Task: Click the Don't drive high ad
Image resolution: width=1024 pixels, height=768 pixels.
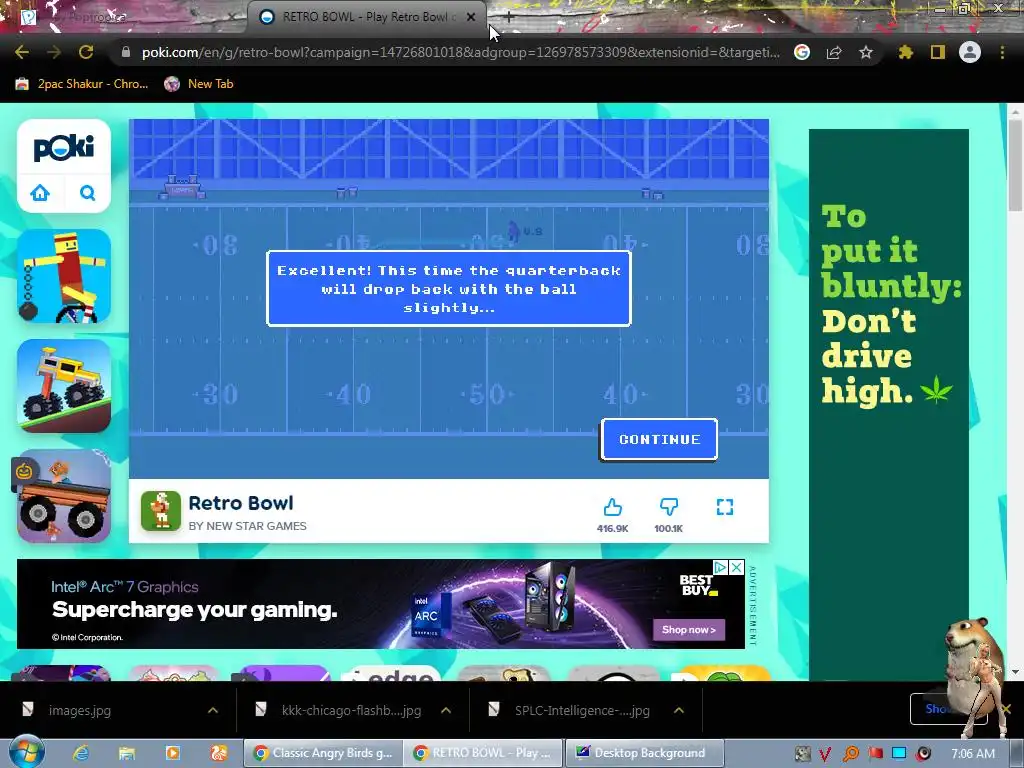Action: point(889,405)
